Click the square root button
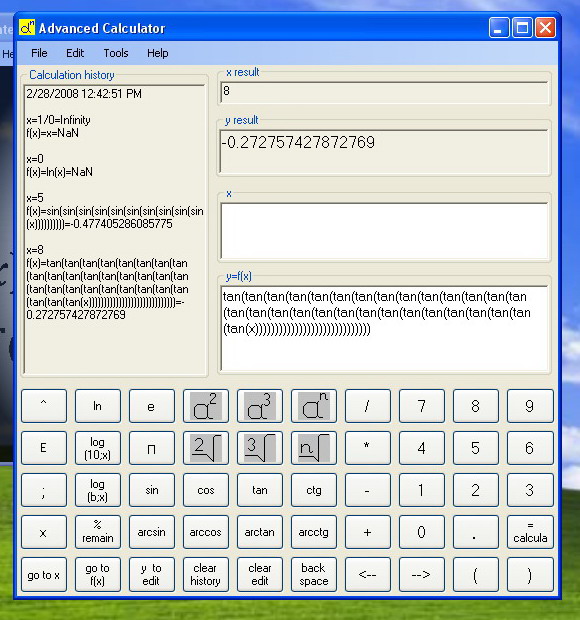The image size is (580, 620). pos(206,448)
